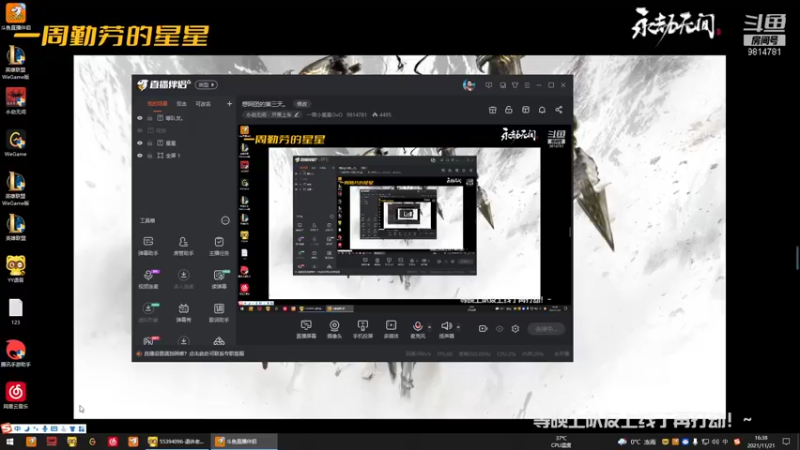Add a 手机投屏 phone casting source

(363, 329)
